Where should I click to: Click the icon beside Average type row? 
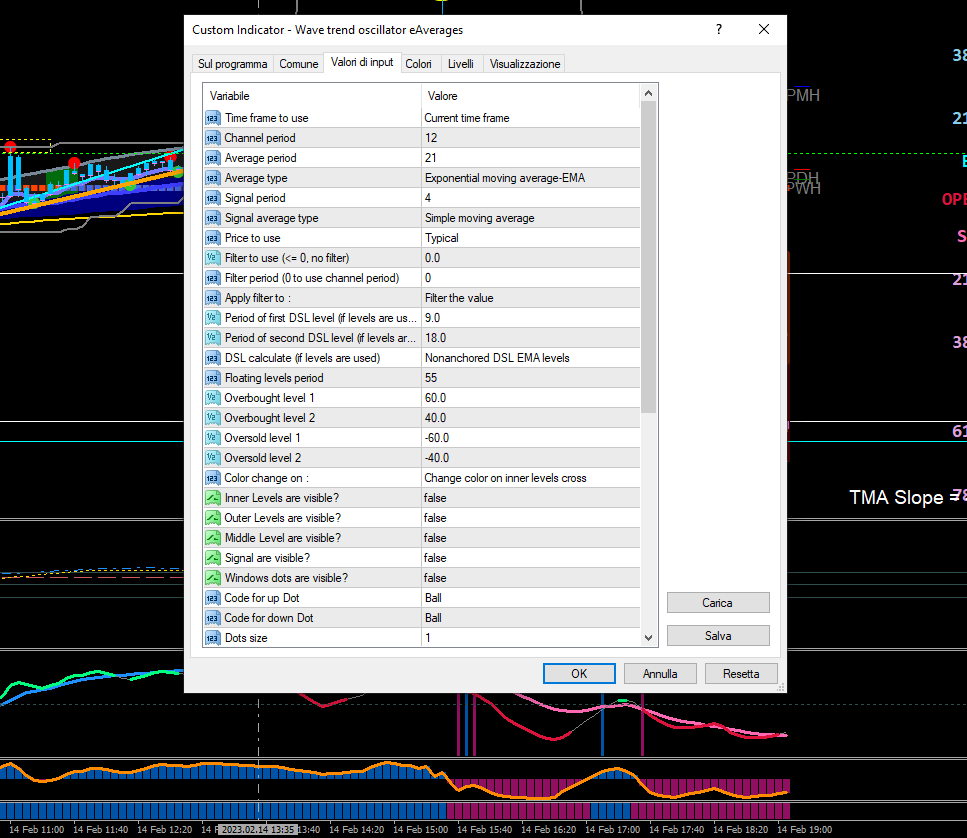point(212,178)
